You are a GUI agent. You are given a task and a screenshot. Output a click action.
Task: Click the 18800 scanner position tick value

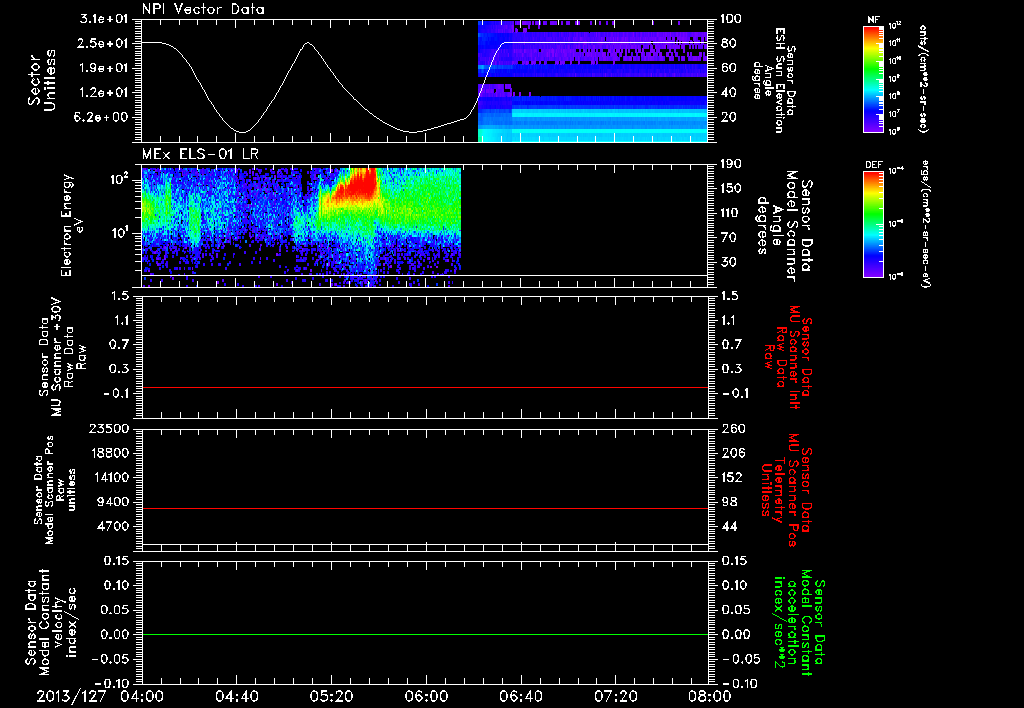110,453
